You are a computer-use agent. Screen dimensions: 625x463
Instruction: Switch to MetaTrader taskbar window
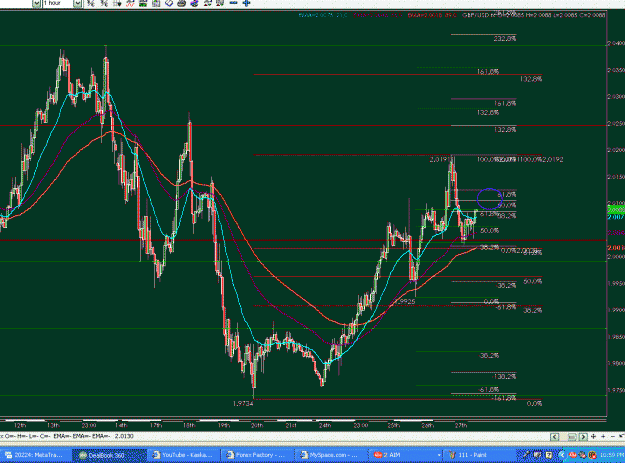coord(36,455)
